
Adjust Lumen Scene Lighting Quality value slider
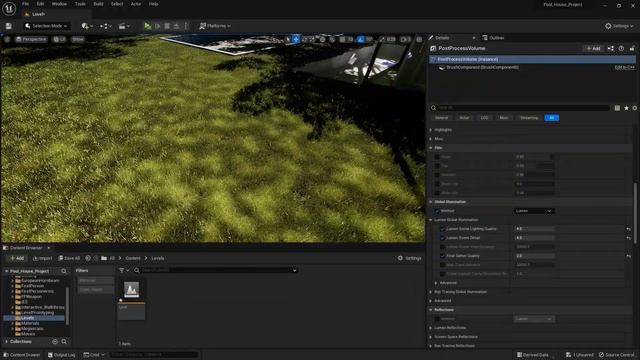pyautogui.click(x=534, y=229)
